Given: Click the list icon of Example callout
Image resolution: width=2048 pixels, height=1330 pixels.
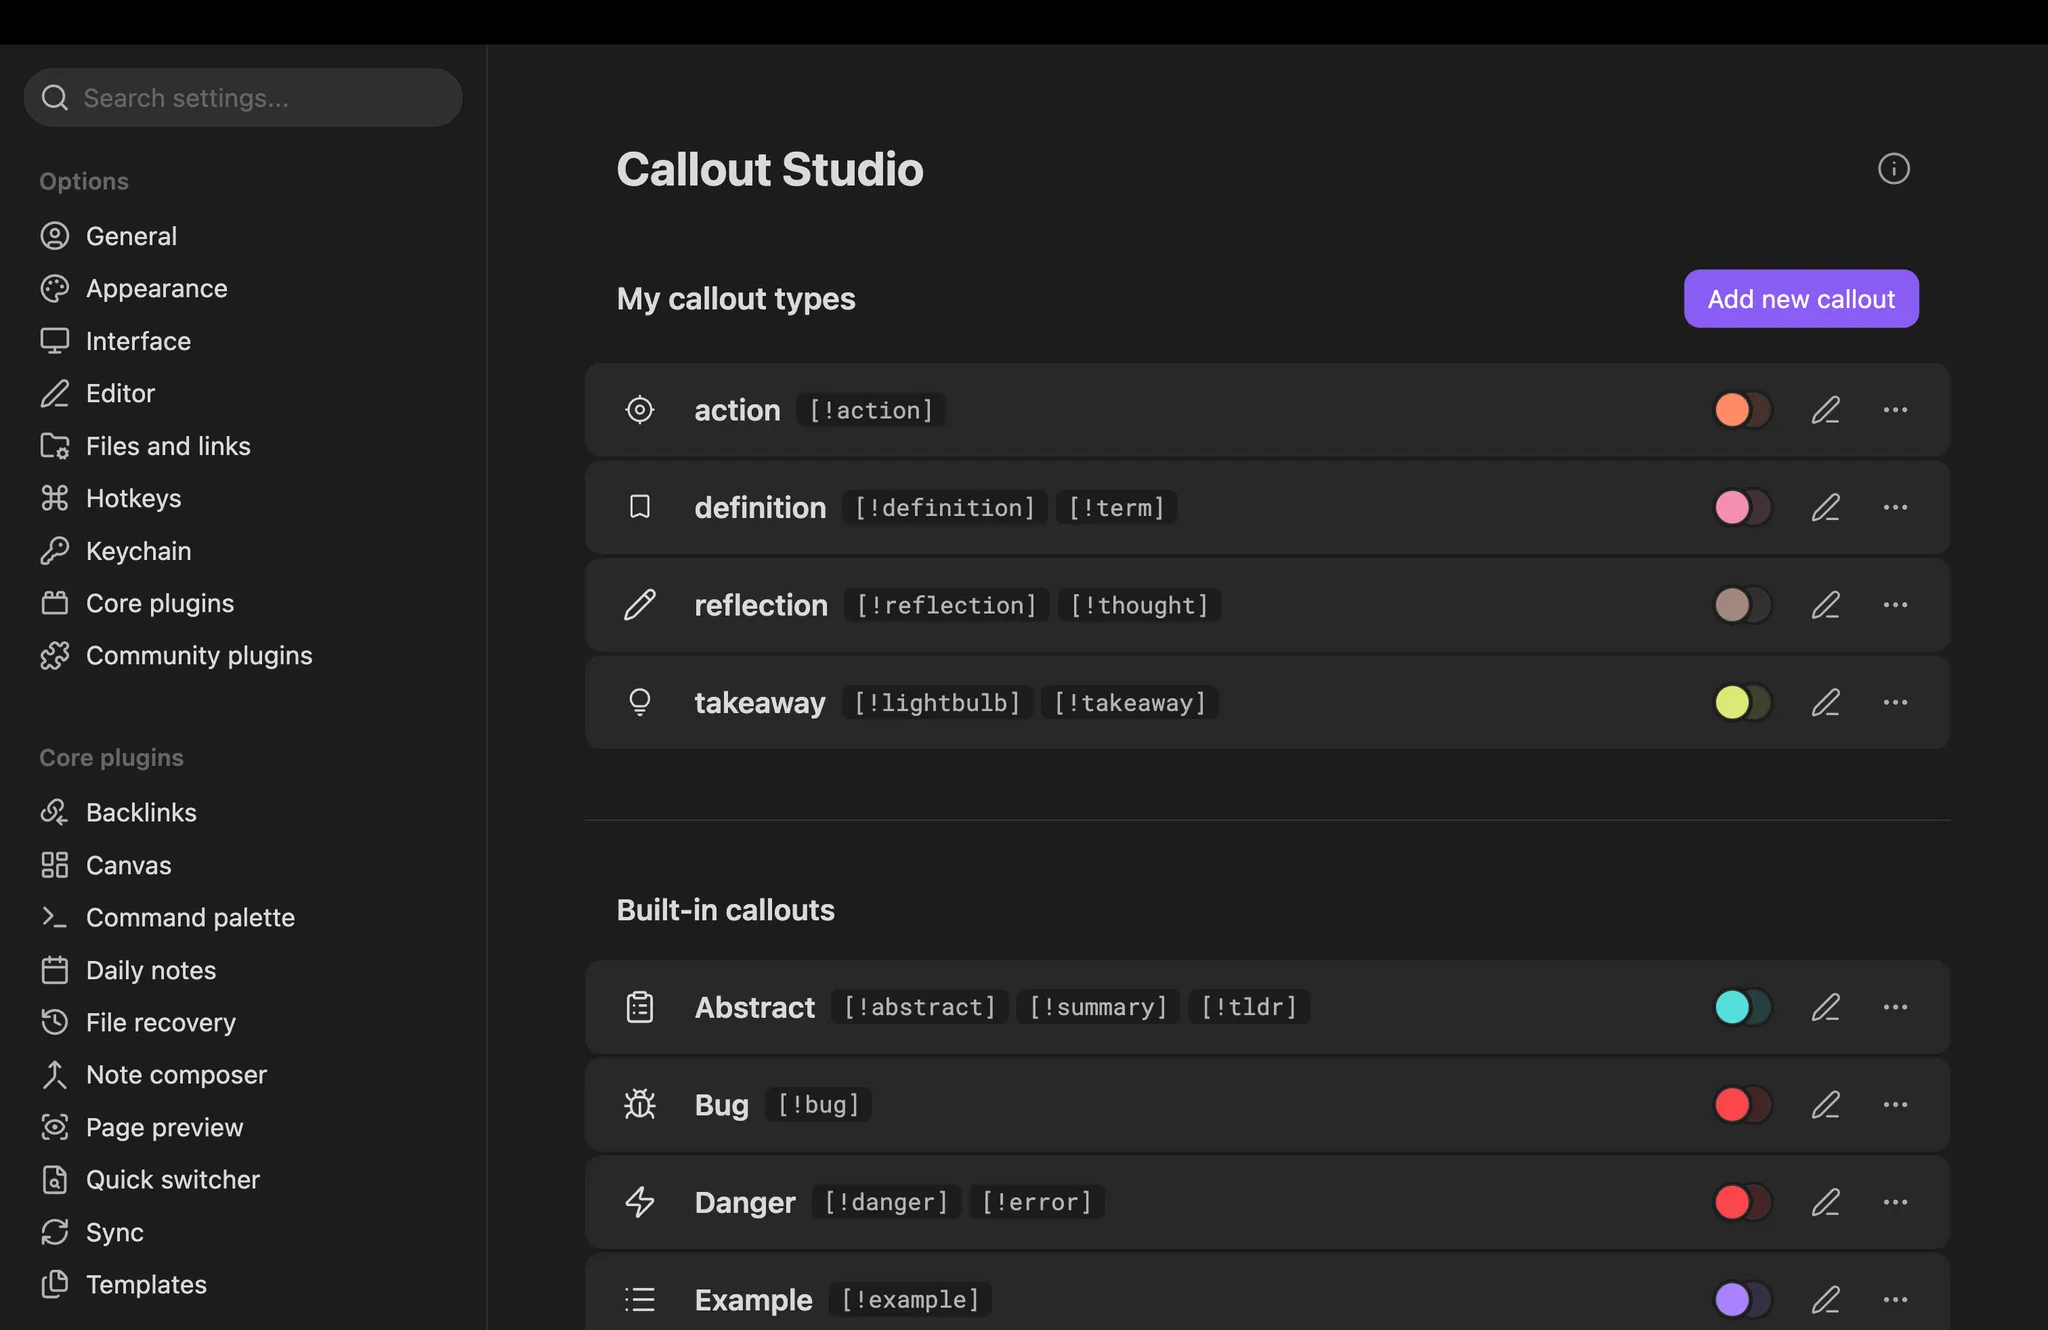Looking at the screenshot, I should [x=640, y=1300].
